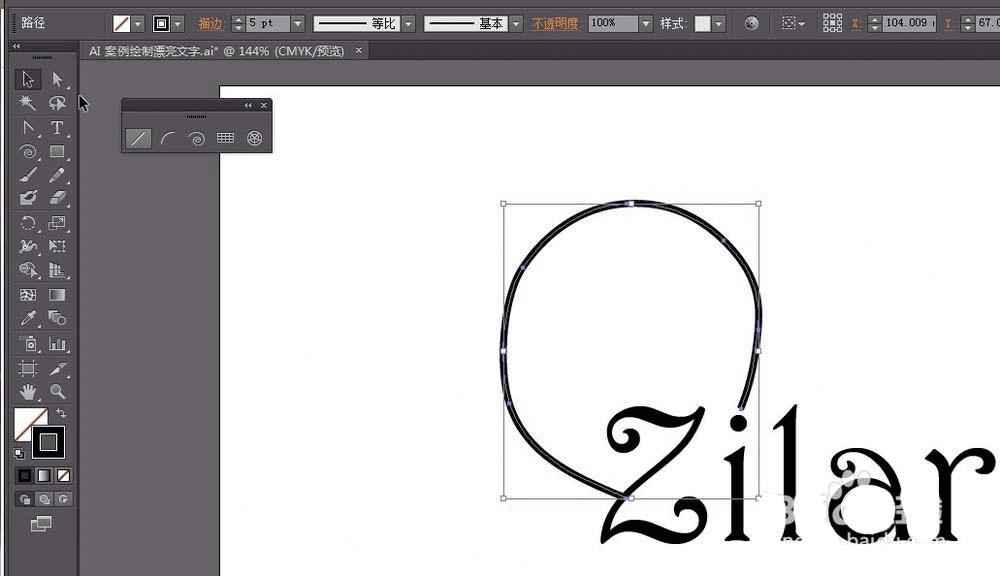Open Recolor Artwork from the control bar
This screenshot has height=576, width=1000.
pyautogui.click(x=751, y=24)
